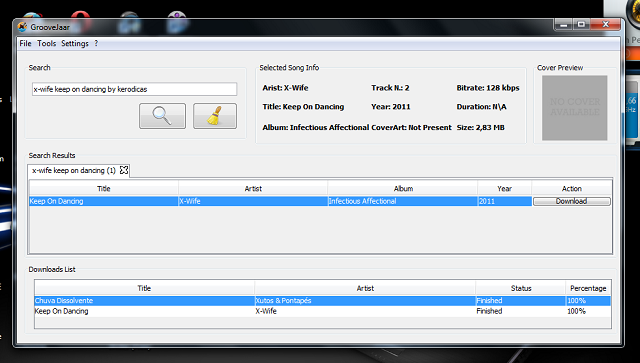Click the Duration: N\A label
This screenshot has height=363, width=640.
click(x=481, y=107)
